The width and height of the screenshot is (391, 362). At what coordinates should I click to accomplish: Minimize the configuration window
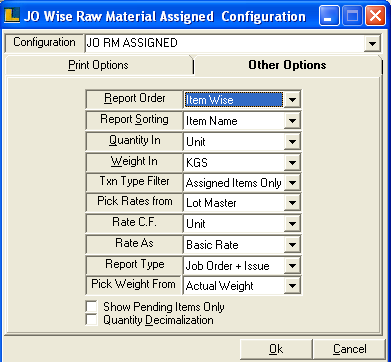tap(329, 16)
